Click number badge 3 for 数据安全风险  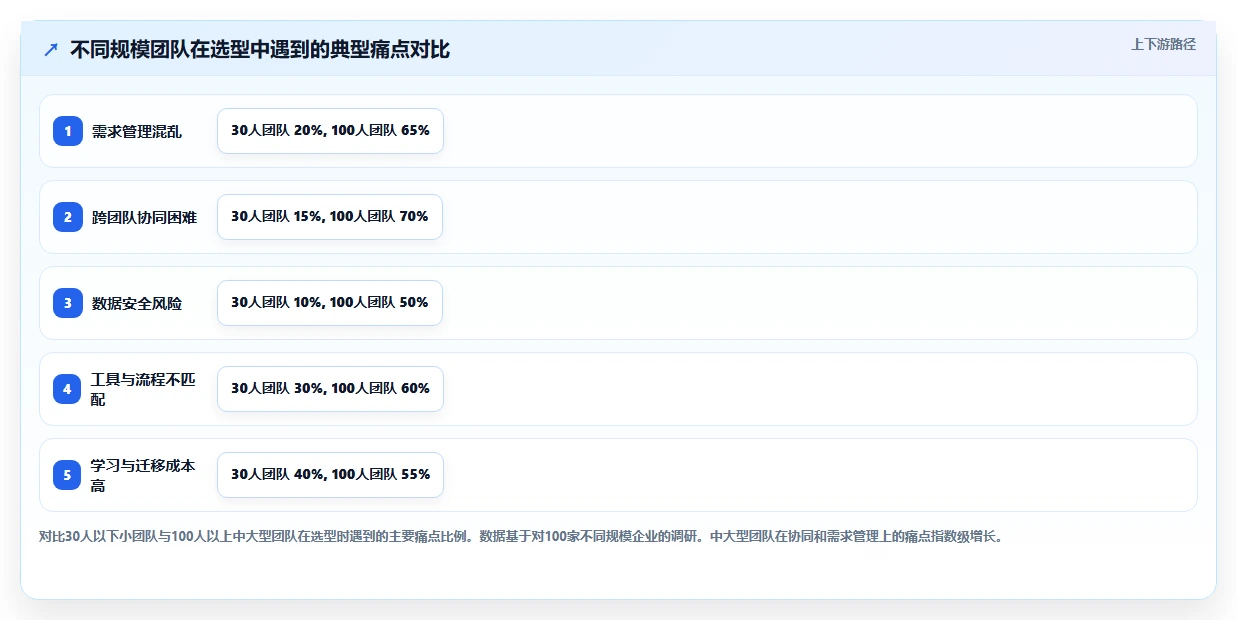68,303
